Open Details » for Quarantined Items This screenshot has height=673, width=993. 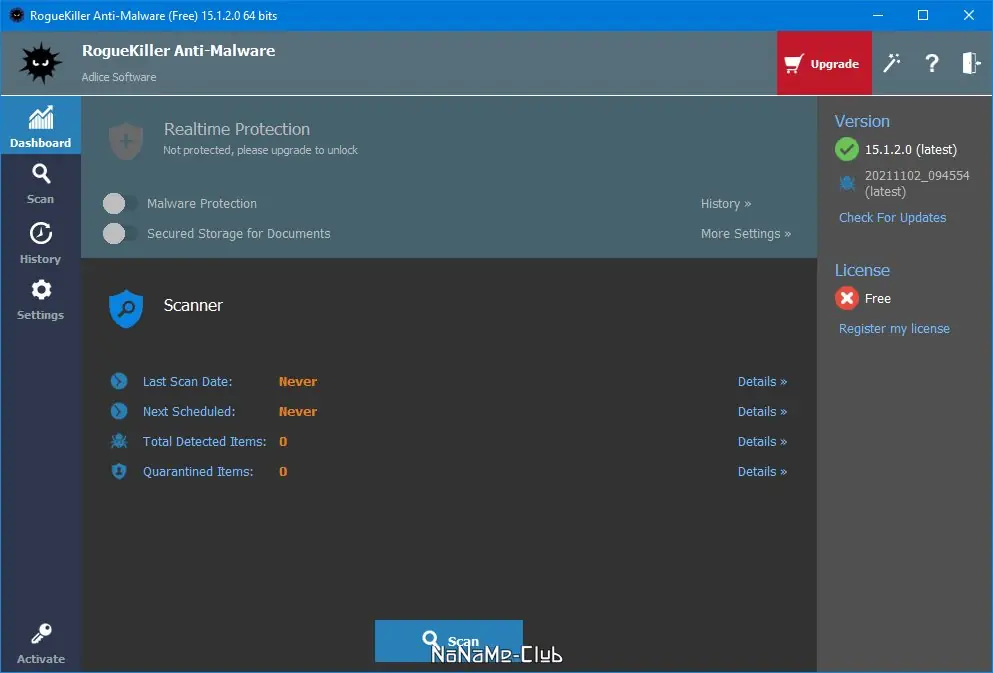[x=762, y=471]
